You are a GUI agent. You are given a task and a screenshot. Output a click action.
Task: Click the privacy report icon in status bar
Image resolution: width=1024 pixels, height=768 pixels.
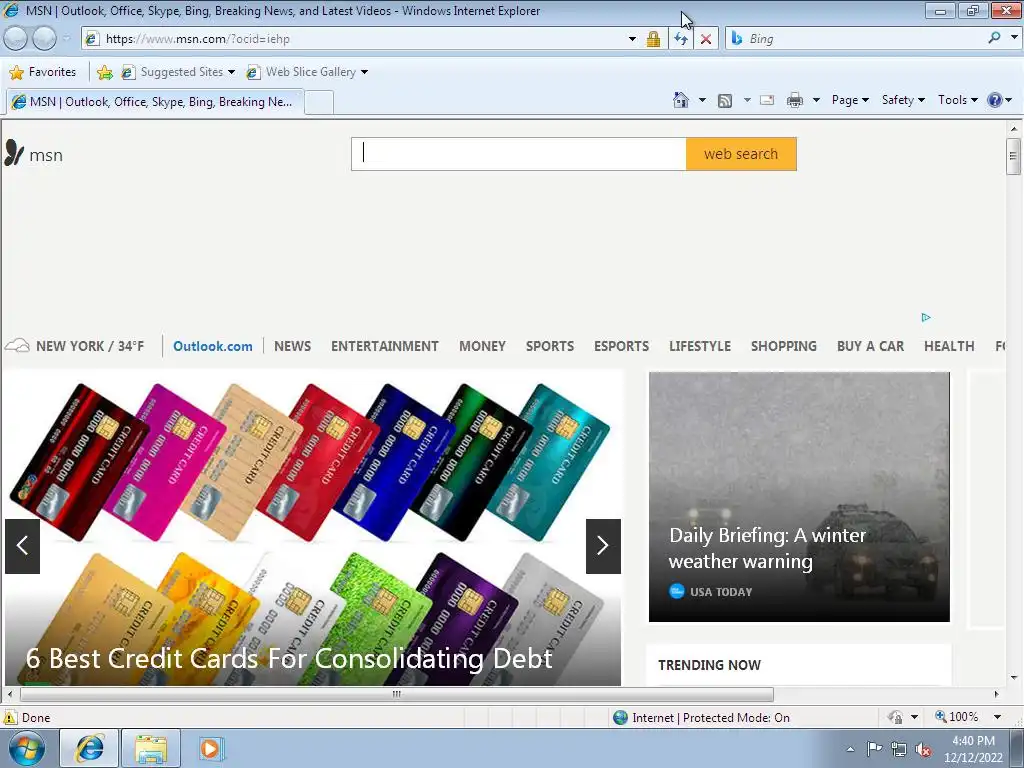(895, 717)
